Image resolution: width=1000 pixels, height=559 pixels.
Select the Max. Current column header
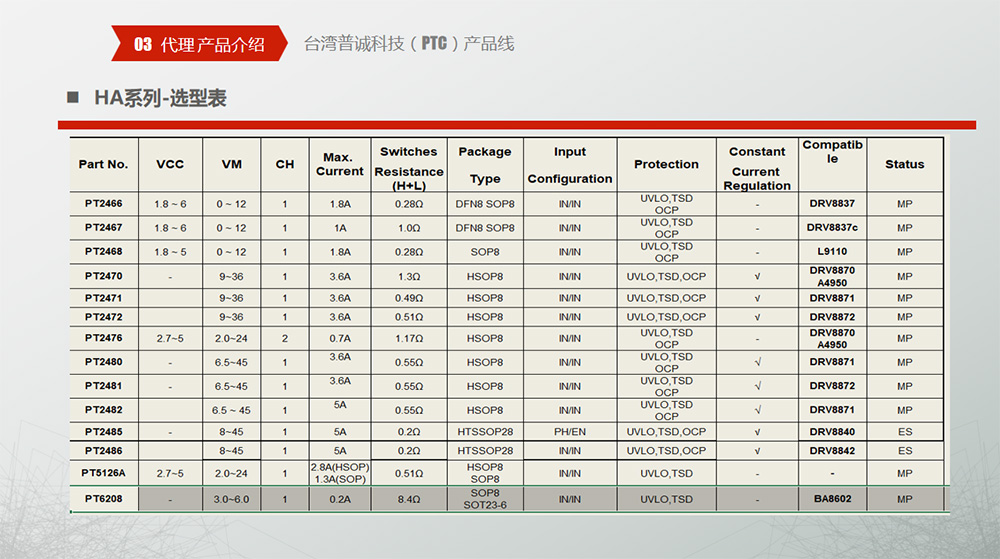(340, 164)
